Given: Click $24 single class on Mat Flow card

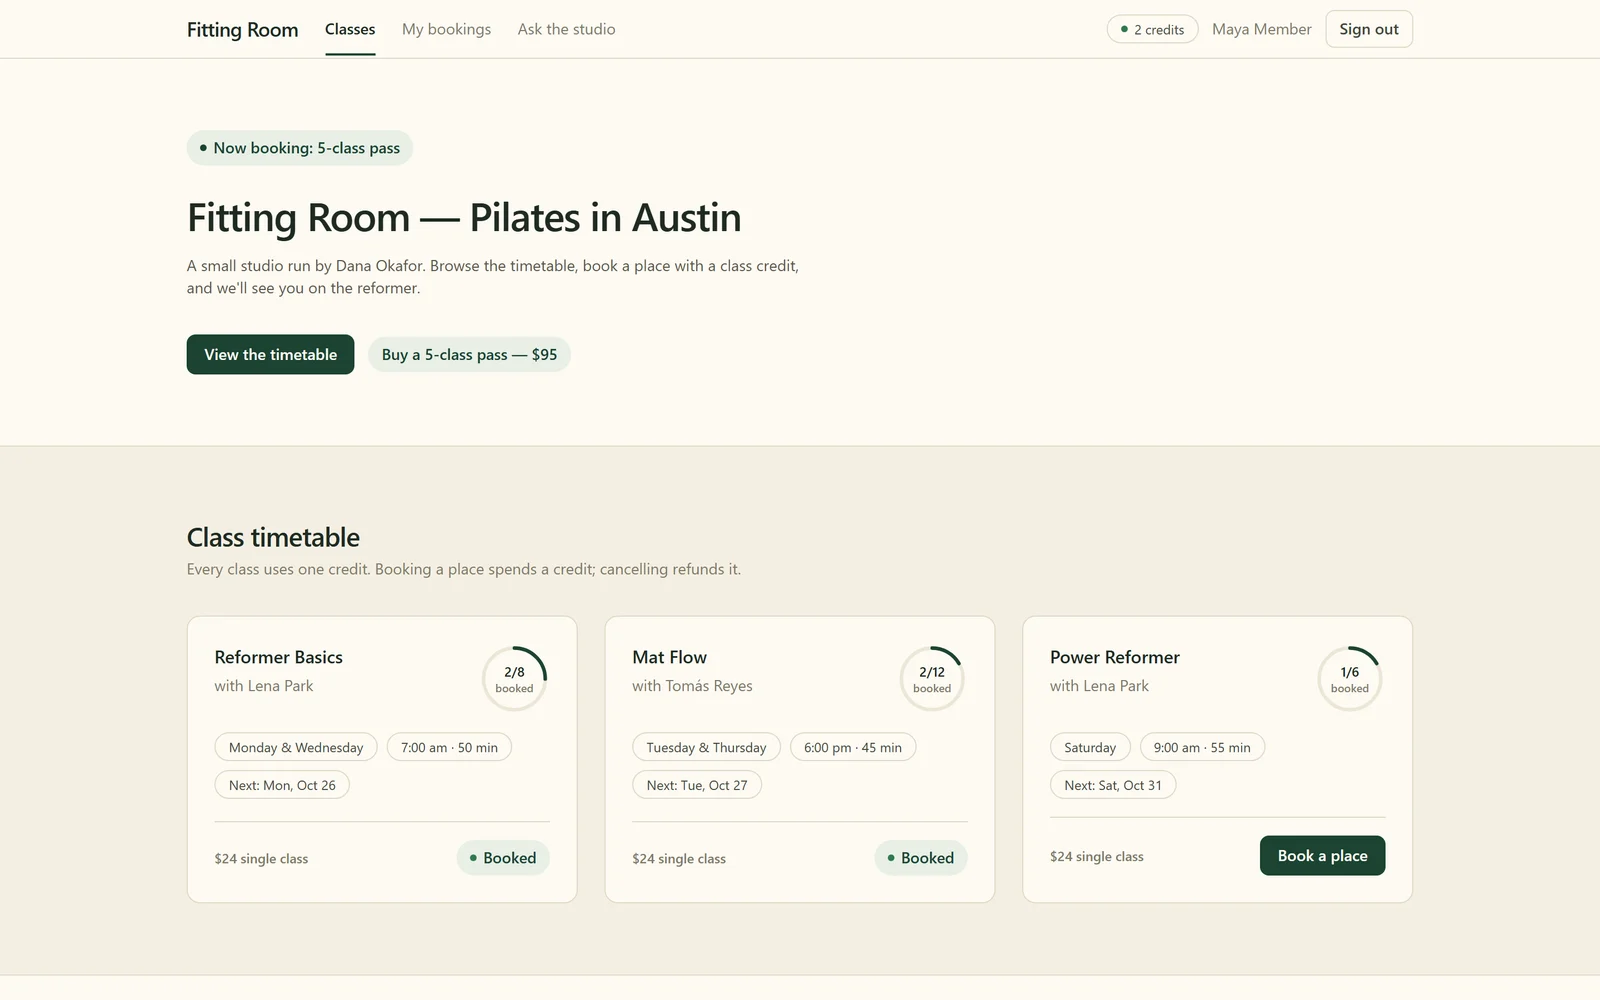Looking at the screenshot, I should point(679,859).
